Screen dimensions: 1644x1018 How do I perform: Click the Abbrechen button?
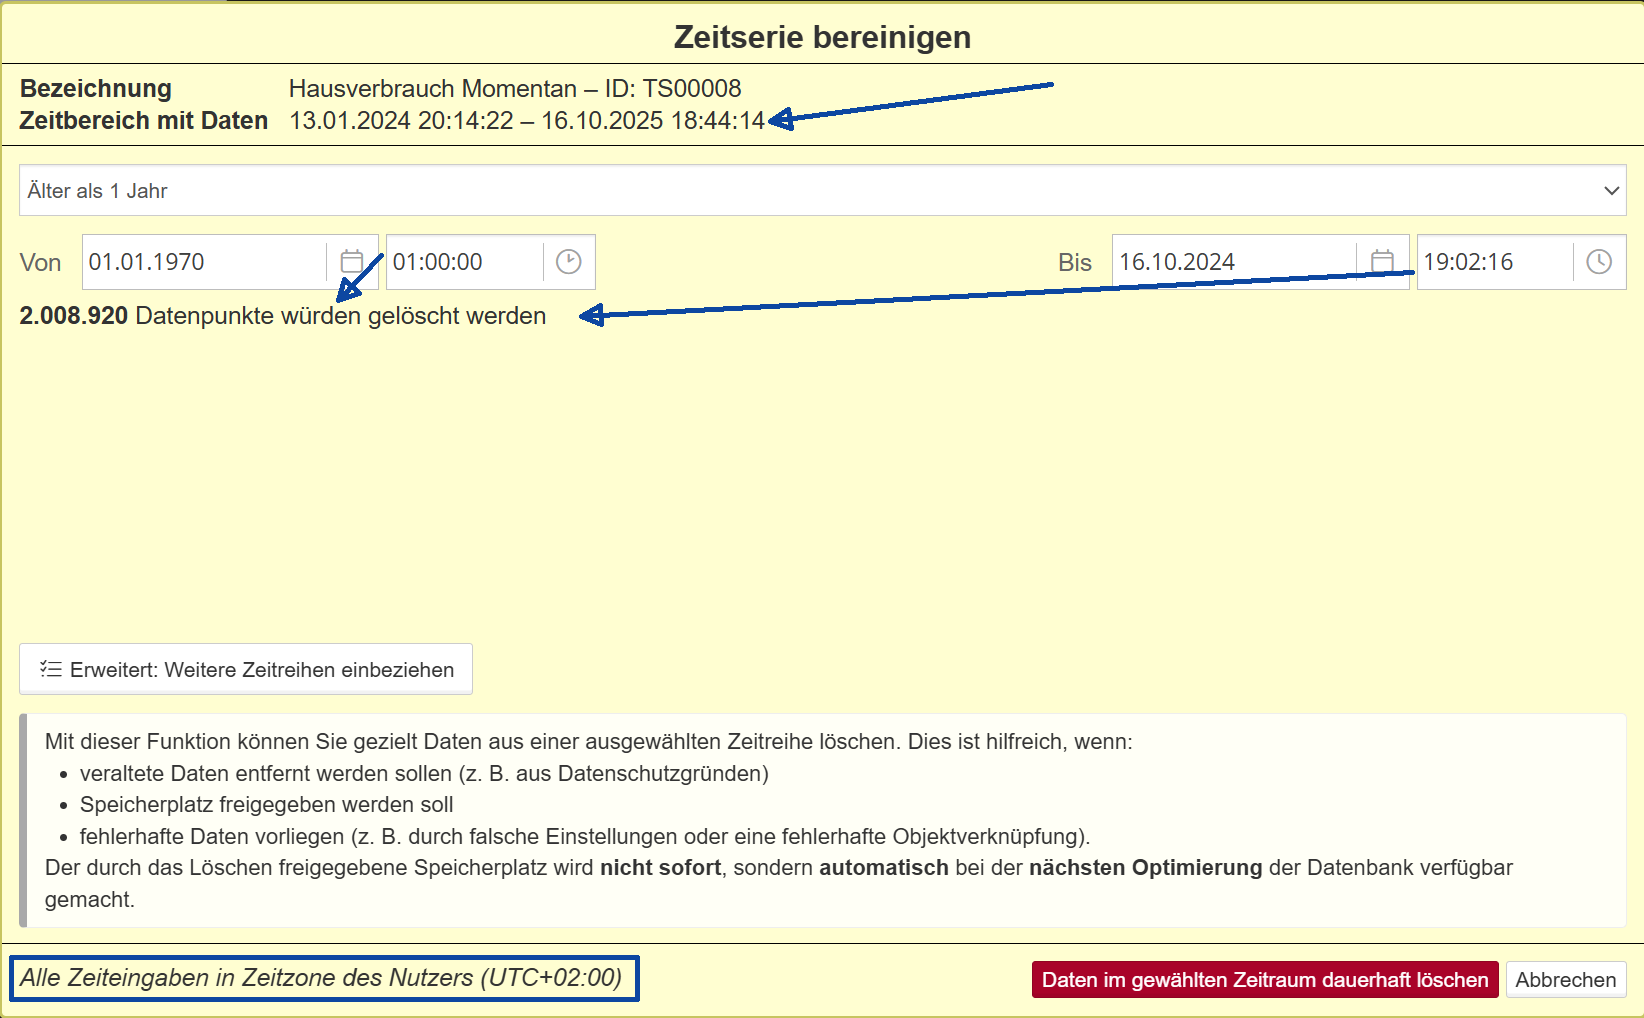(x=1565, y=980)
